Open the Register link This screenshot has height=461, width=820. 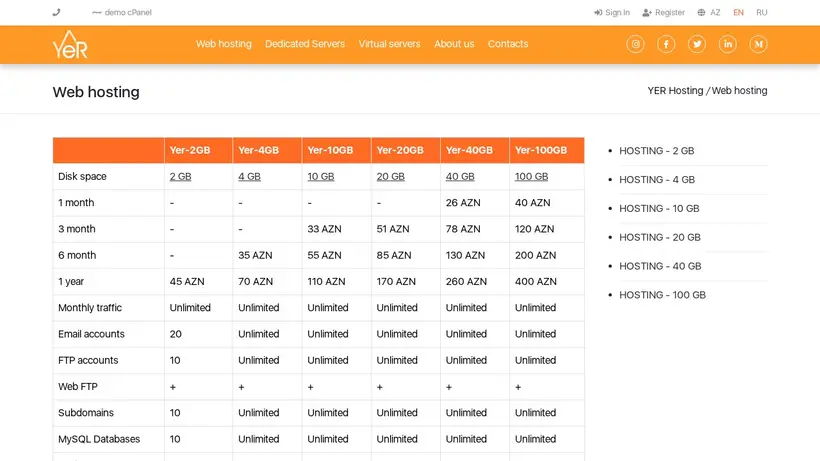[664, 13]
